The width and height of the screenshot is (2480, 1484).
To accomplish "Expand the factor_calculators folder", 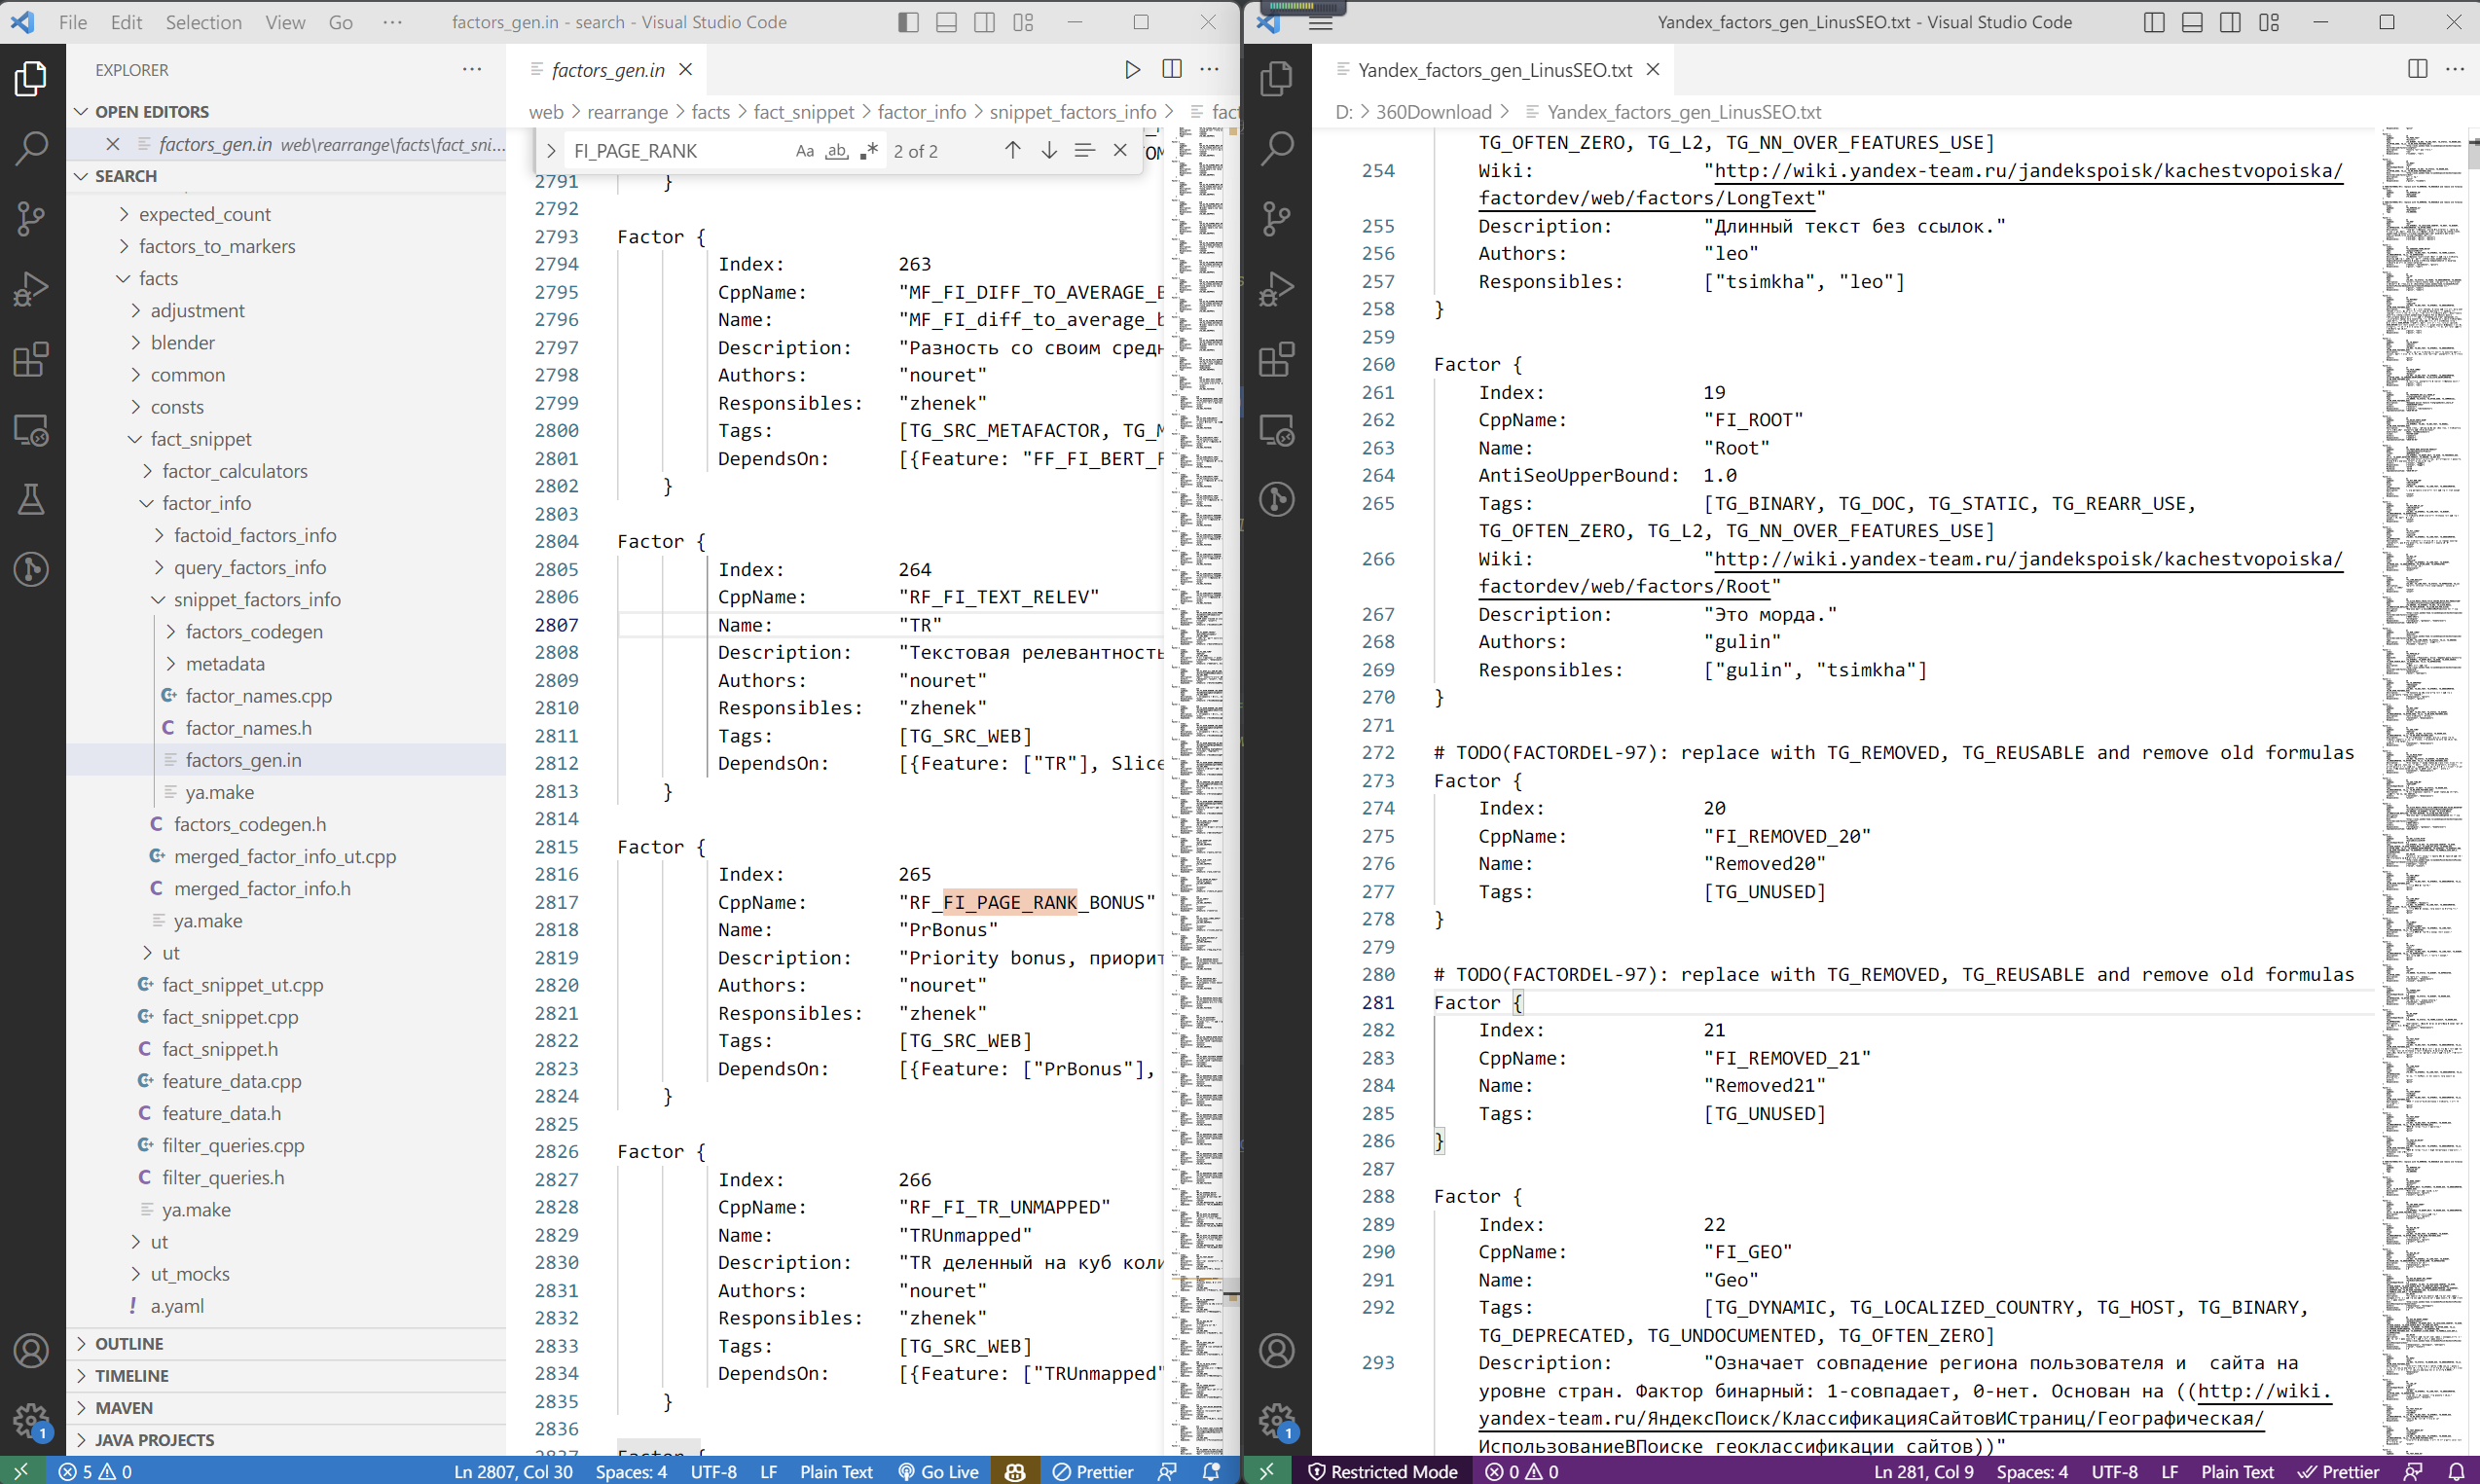I will click(x=235, y=471).
